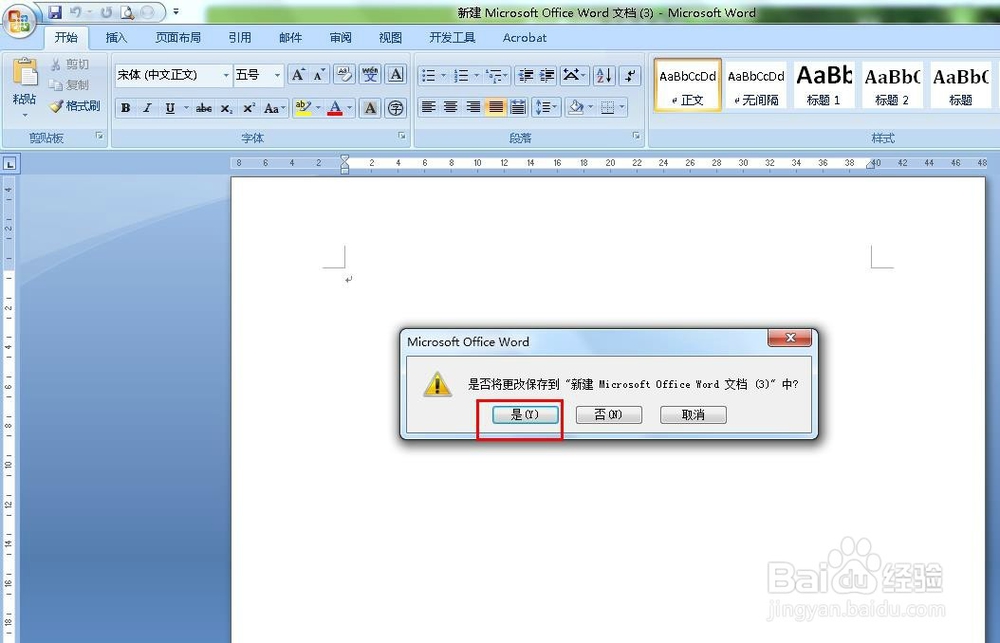The height and width of the screenshot is (643, 1000).
Task: Expand the underline style arrow
Action: [x=186, y=108]
